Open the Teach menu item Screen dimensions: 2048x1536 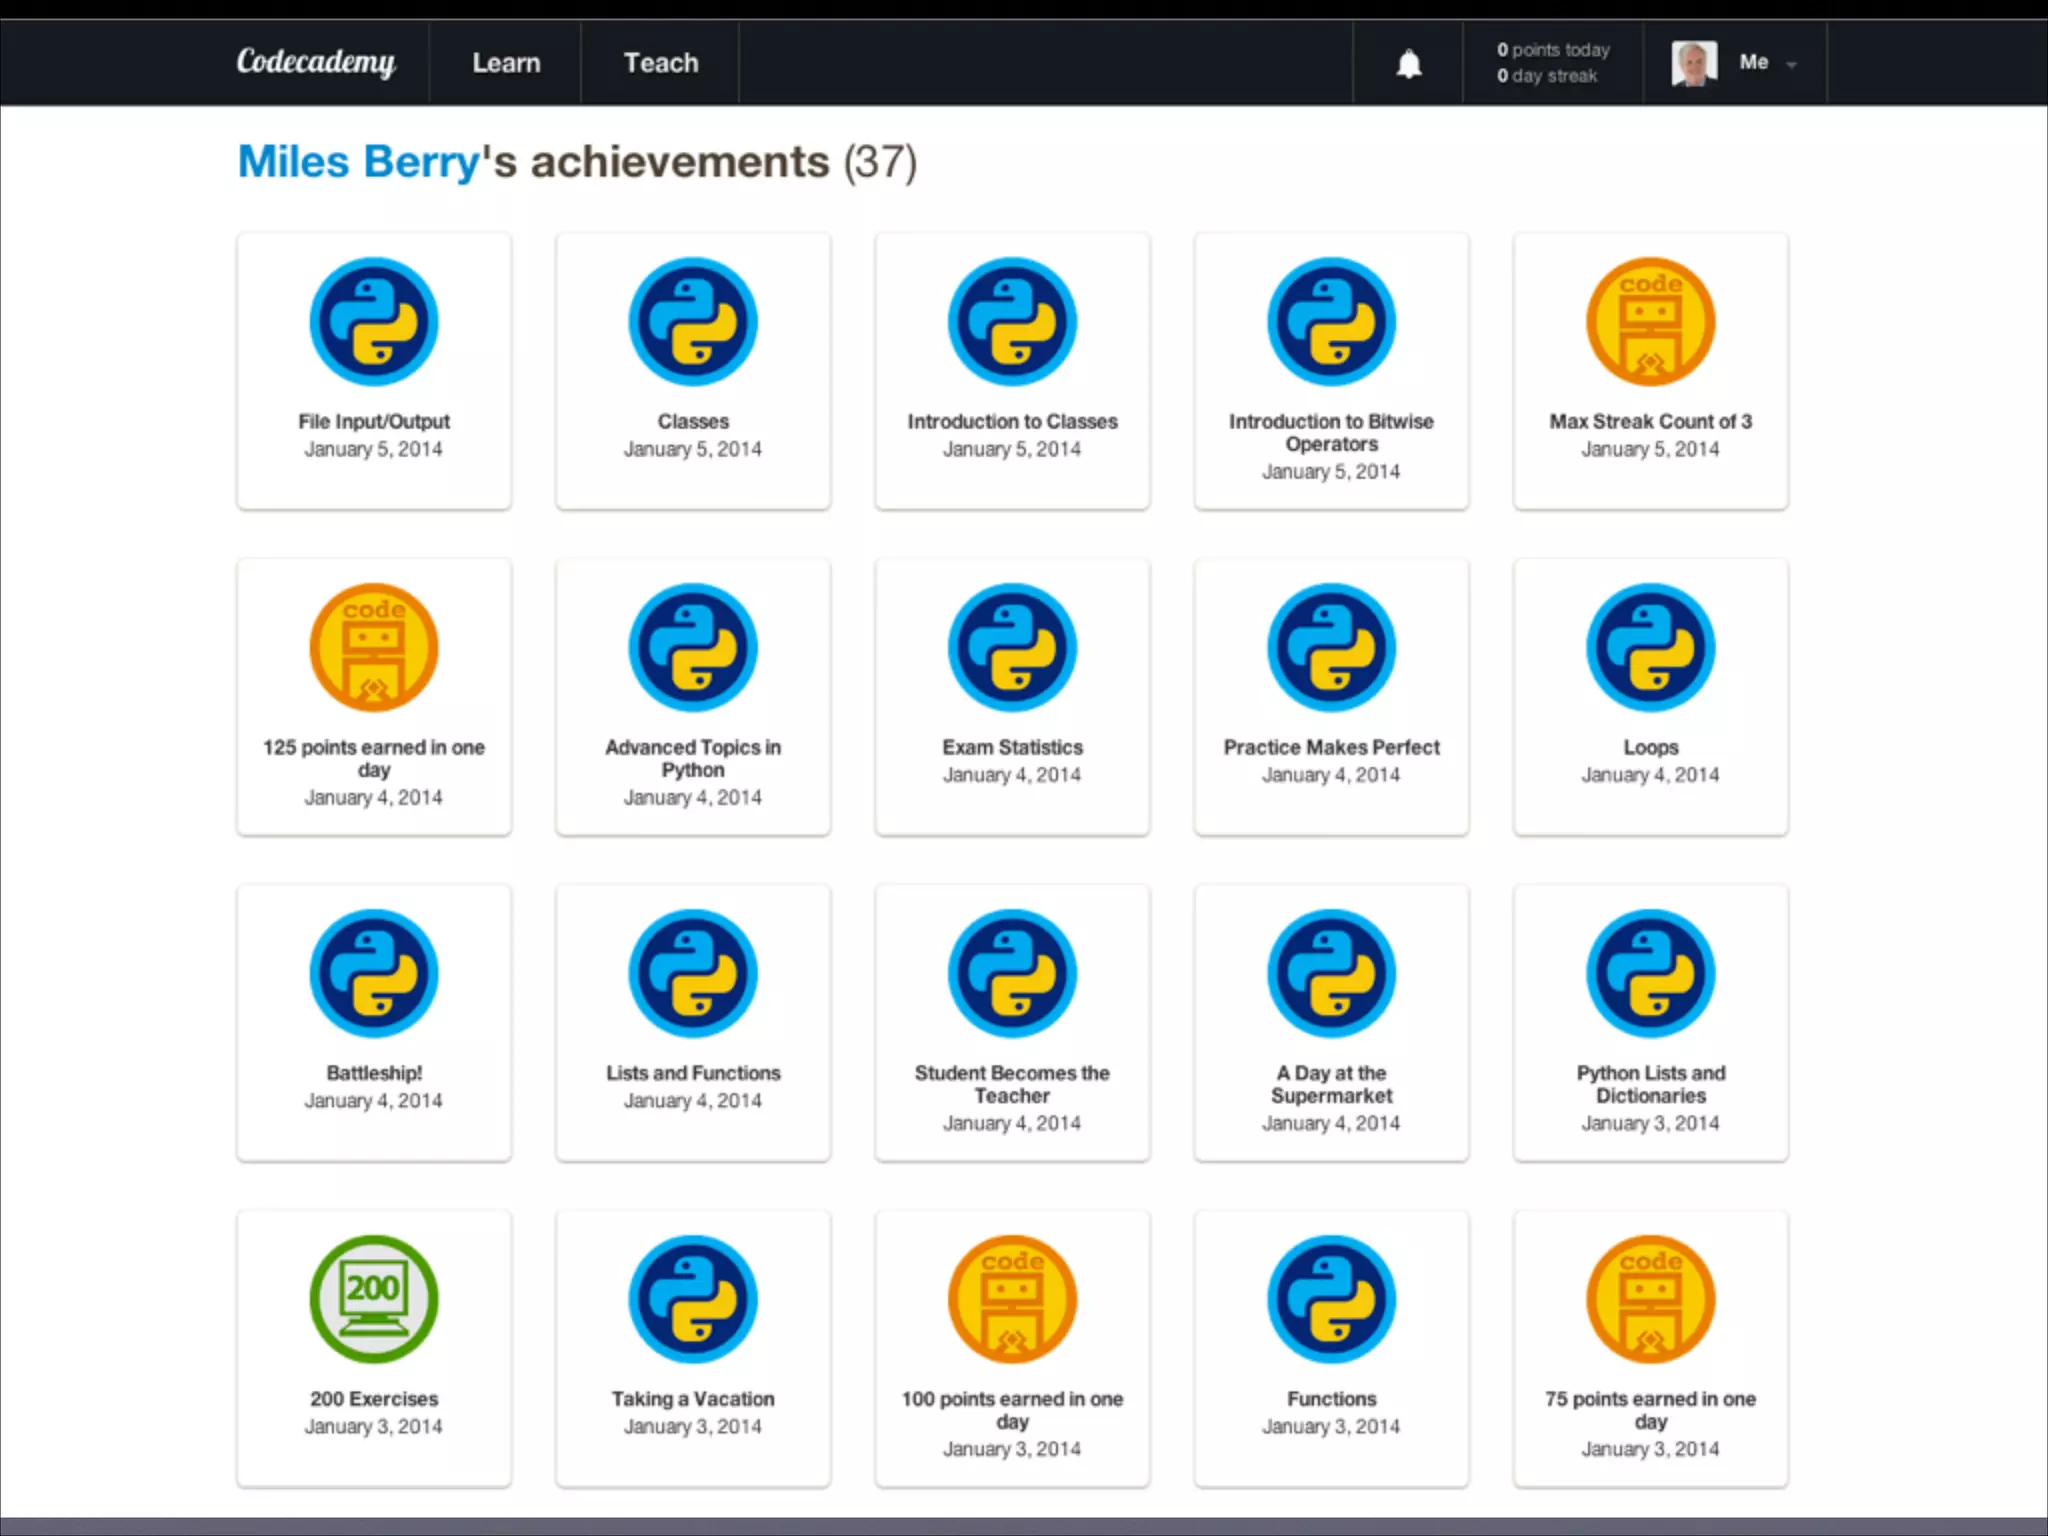click(661, 63)
